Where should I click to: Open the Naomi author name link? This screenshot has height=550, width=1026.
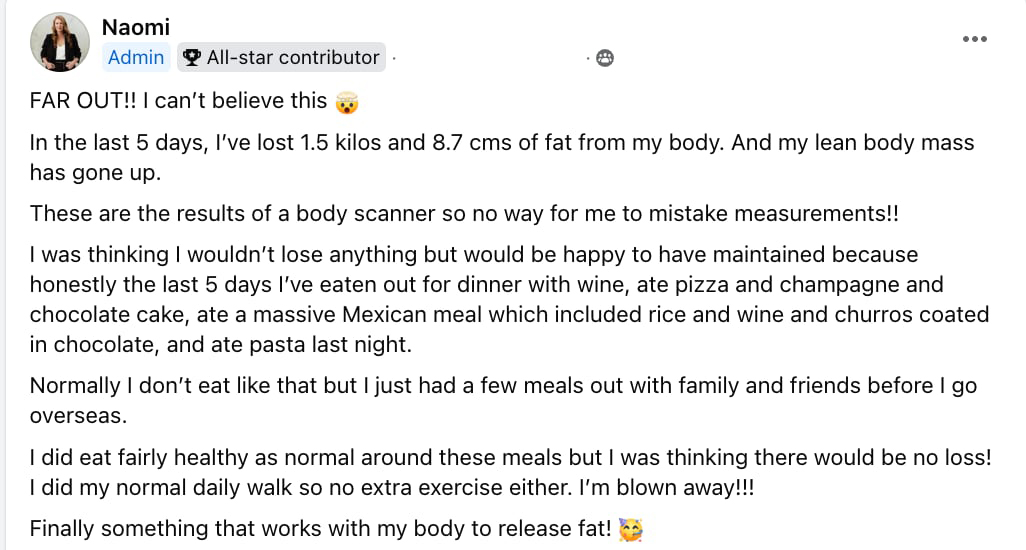[136, 27]
